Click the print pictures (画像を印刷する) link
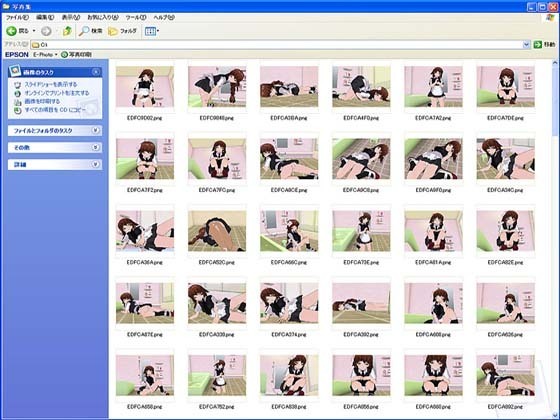This screenshot has width=560, height=420. (42, 102)
